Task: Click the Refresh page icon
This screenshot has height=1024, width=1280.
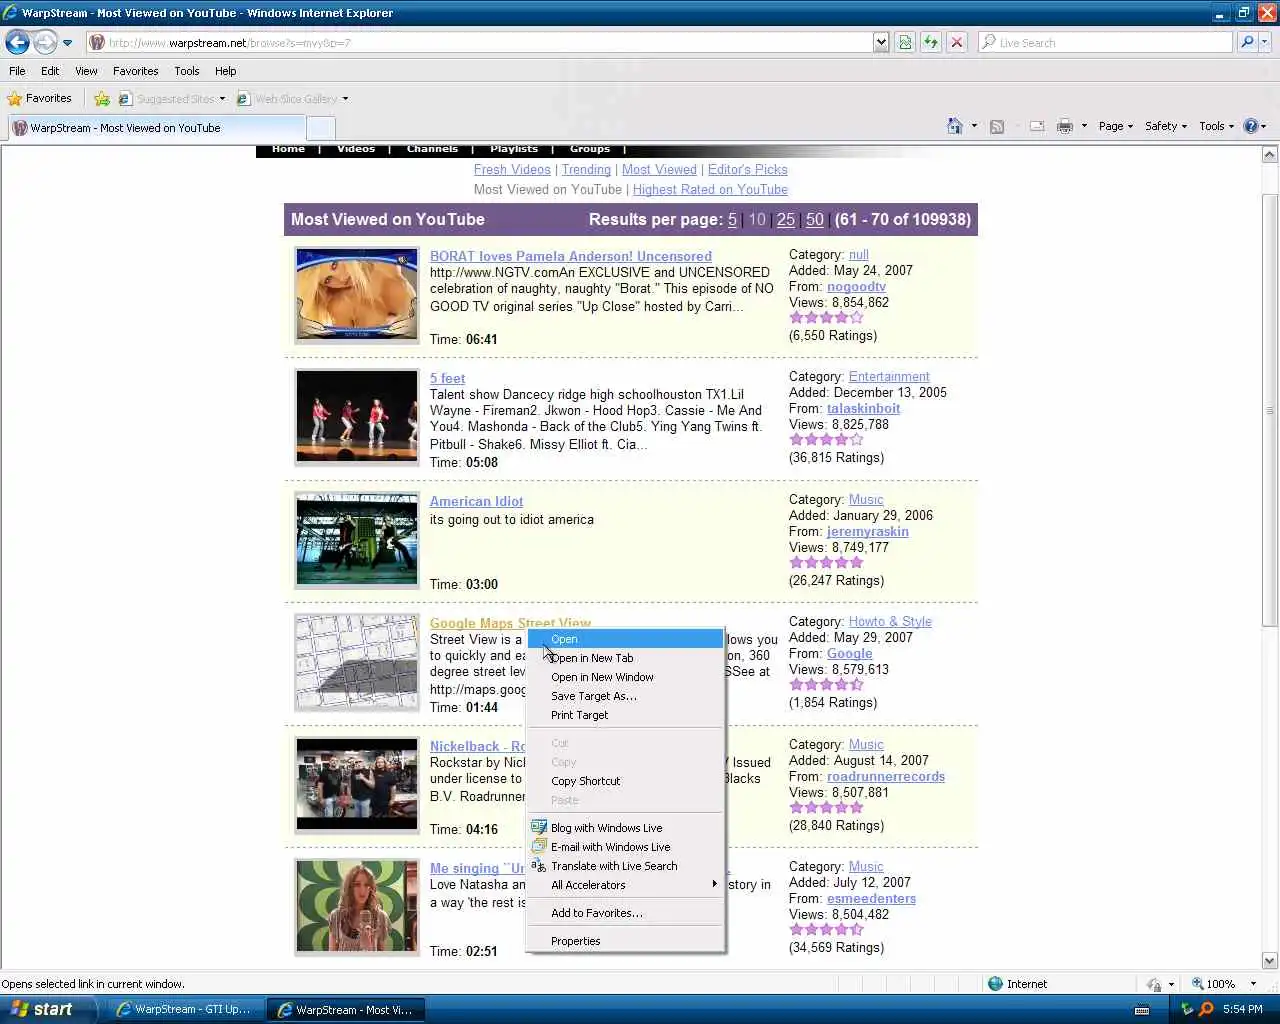Action: 931,42
